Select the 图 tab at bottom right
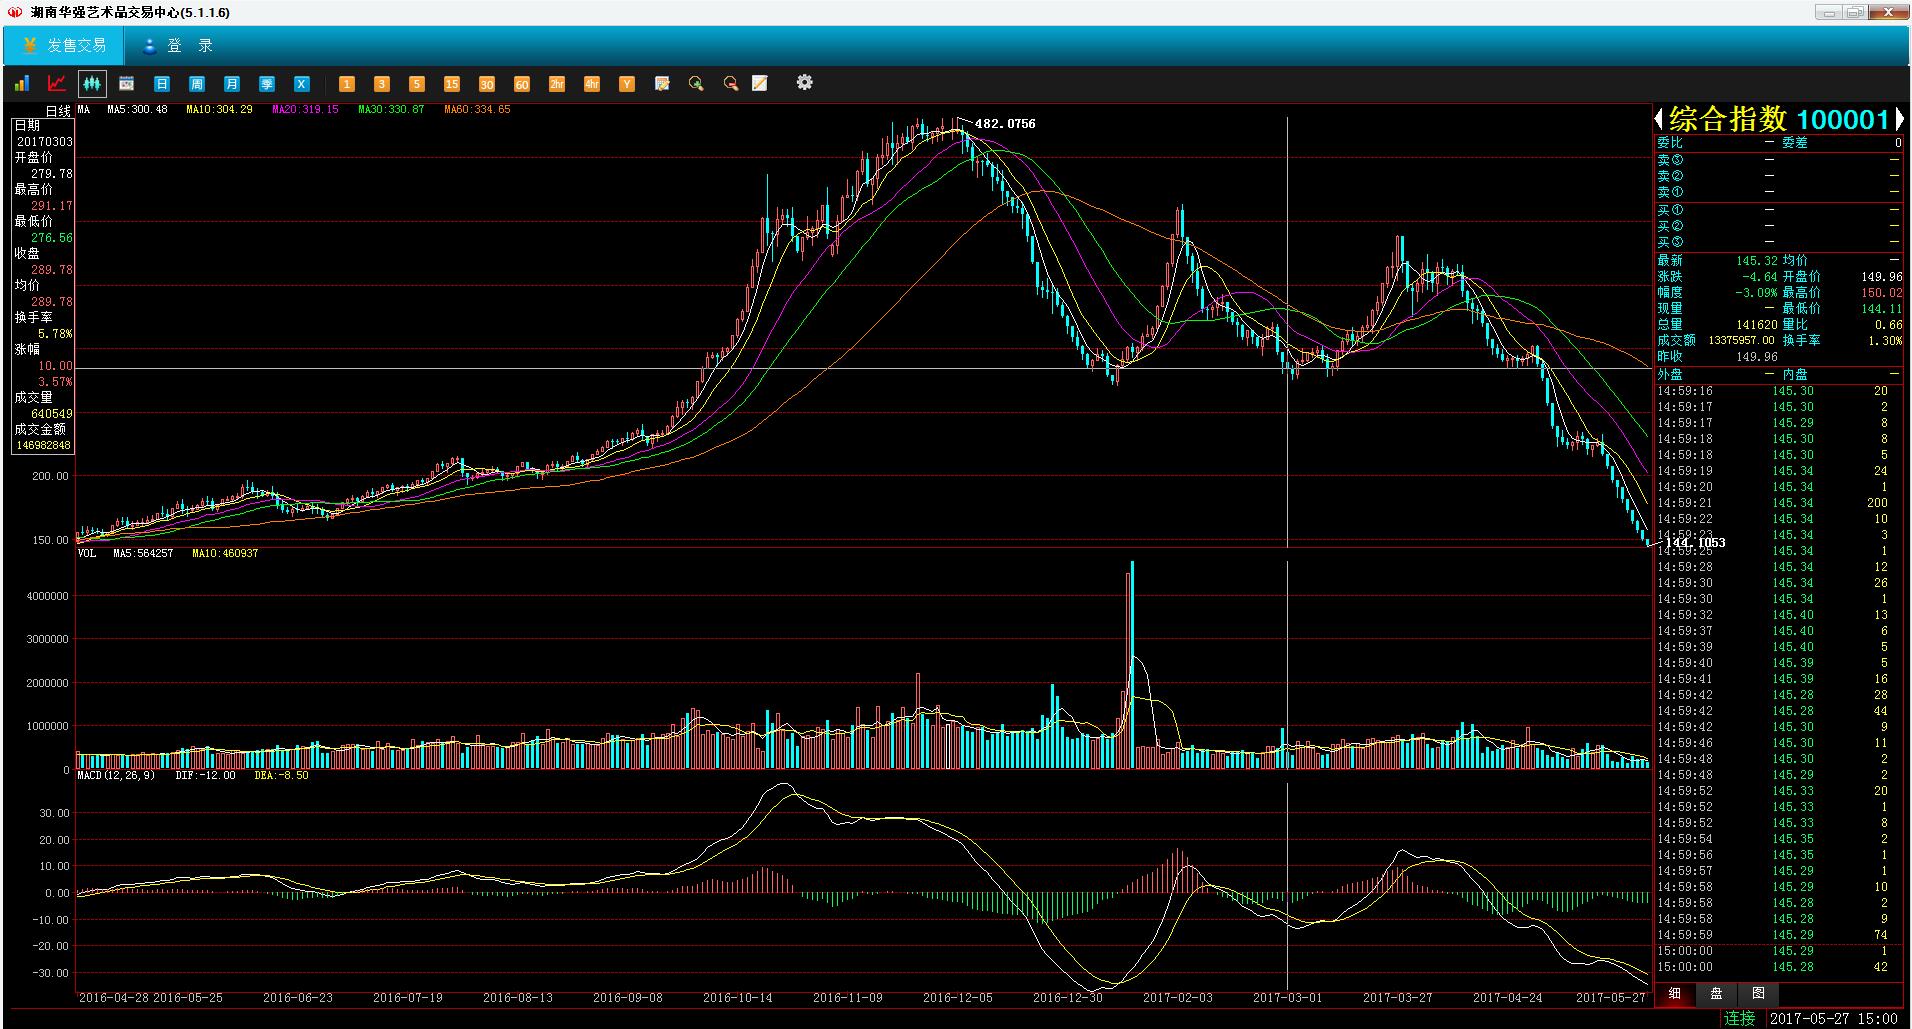Viewport: 1912px width, 1029px height. coord(1758,994)
